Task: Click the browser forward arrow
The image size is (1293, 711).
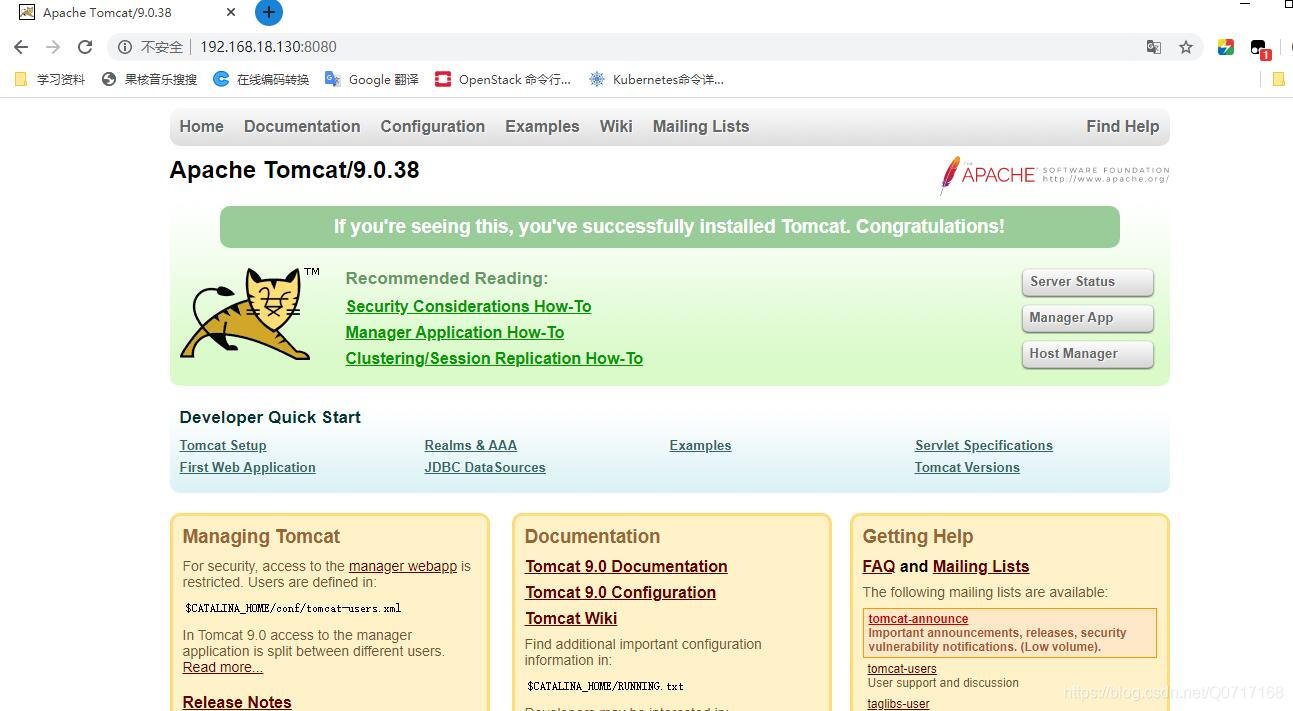Action: 53,47
